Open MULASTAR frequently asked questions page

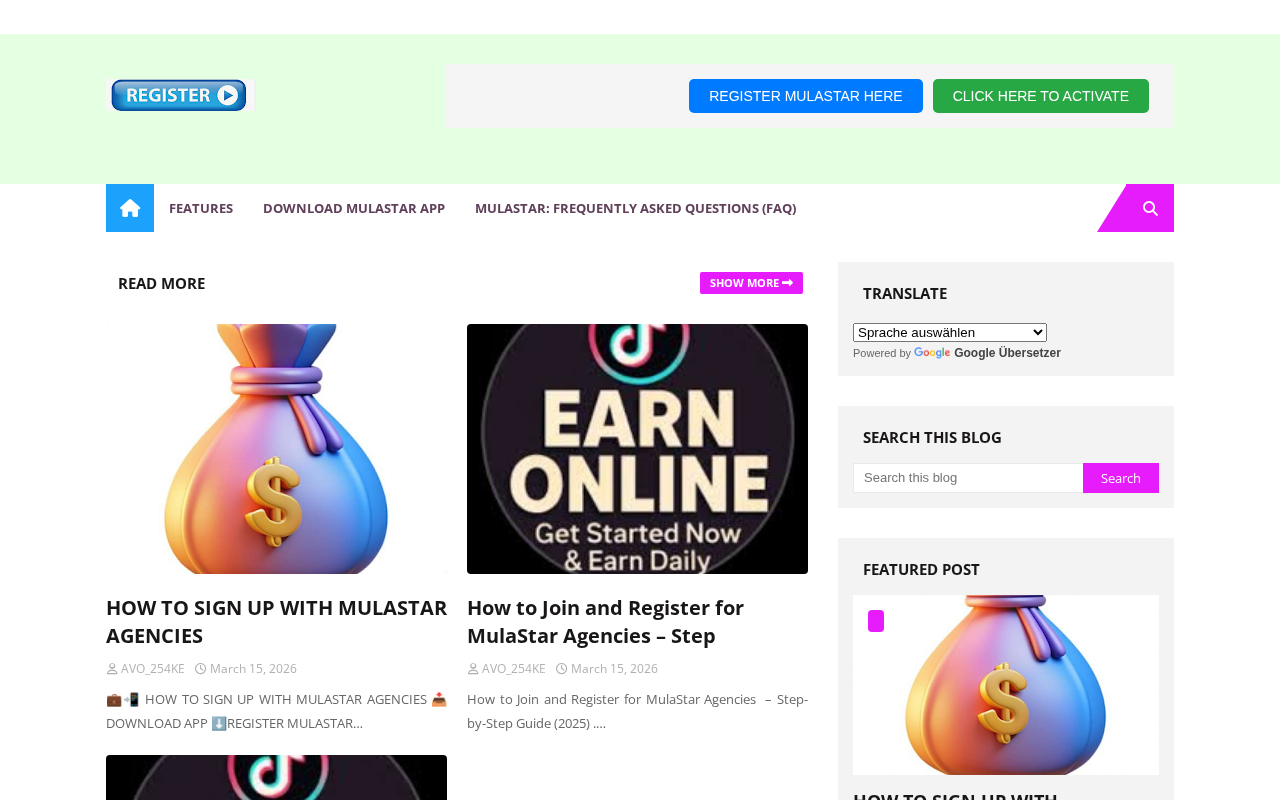636,208
